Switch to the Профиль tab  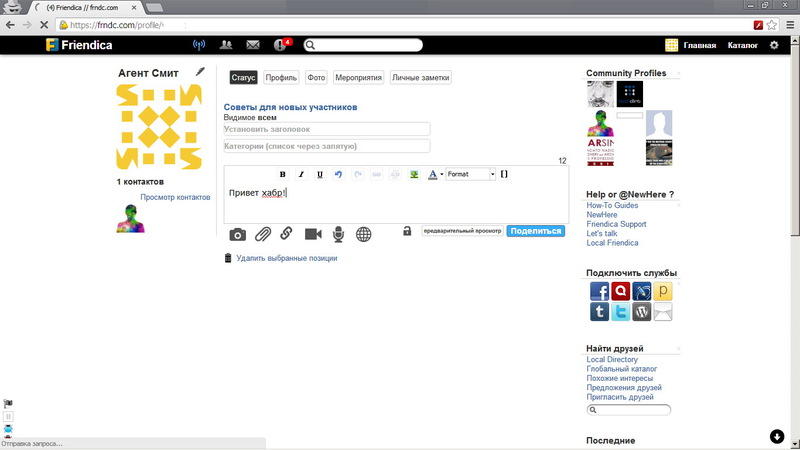(x=281, y=78)
